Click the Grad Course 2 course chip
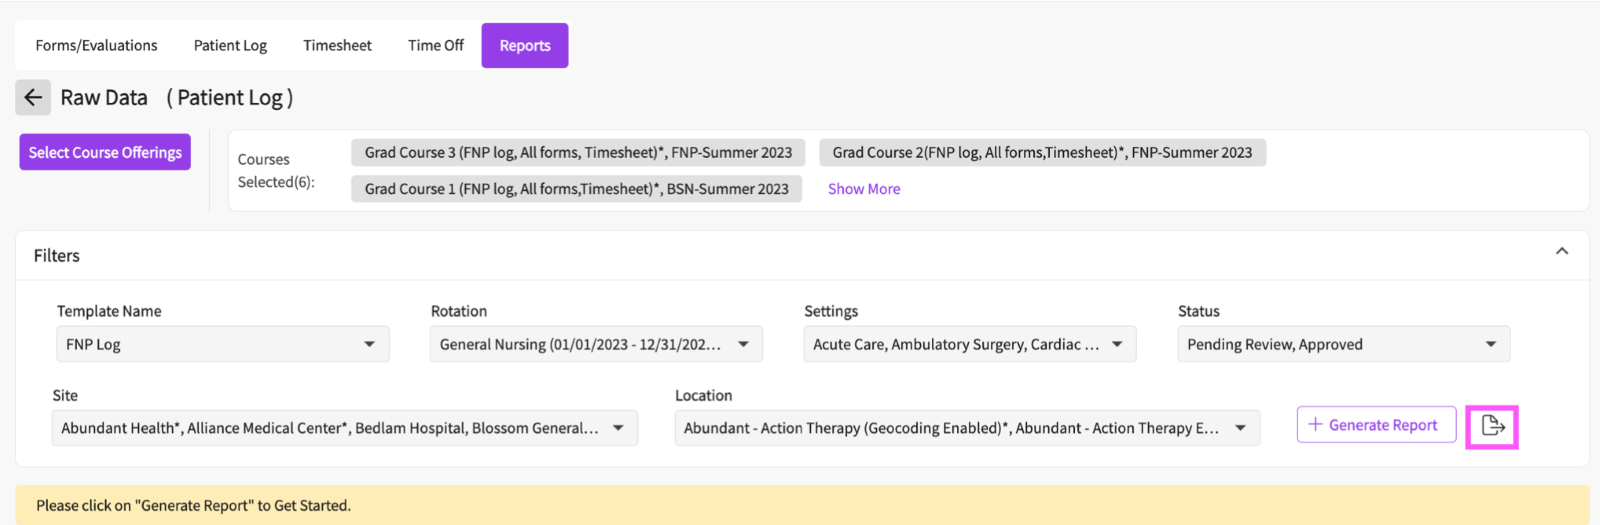 point(1042,153)
